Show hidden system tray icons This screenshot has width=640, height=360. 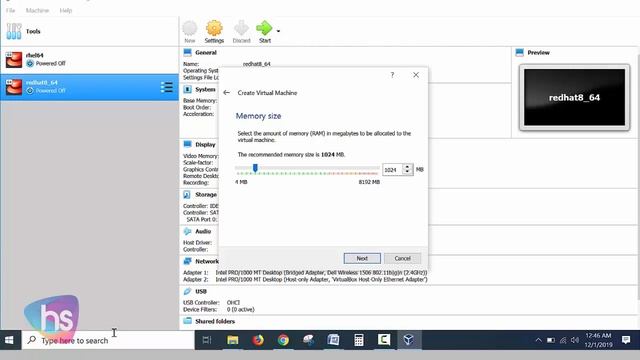[x=538, y=340]
